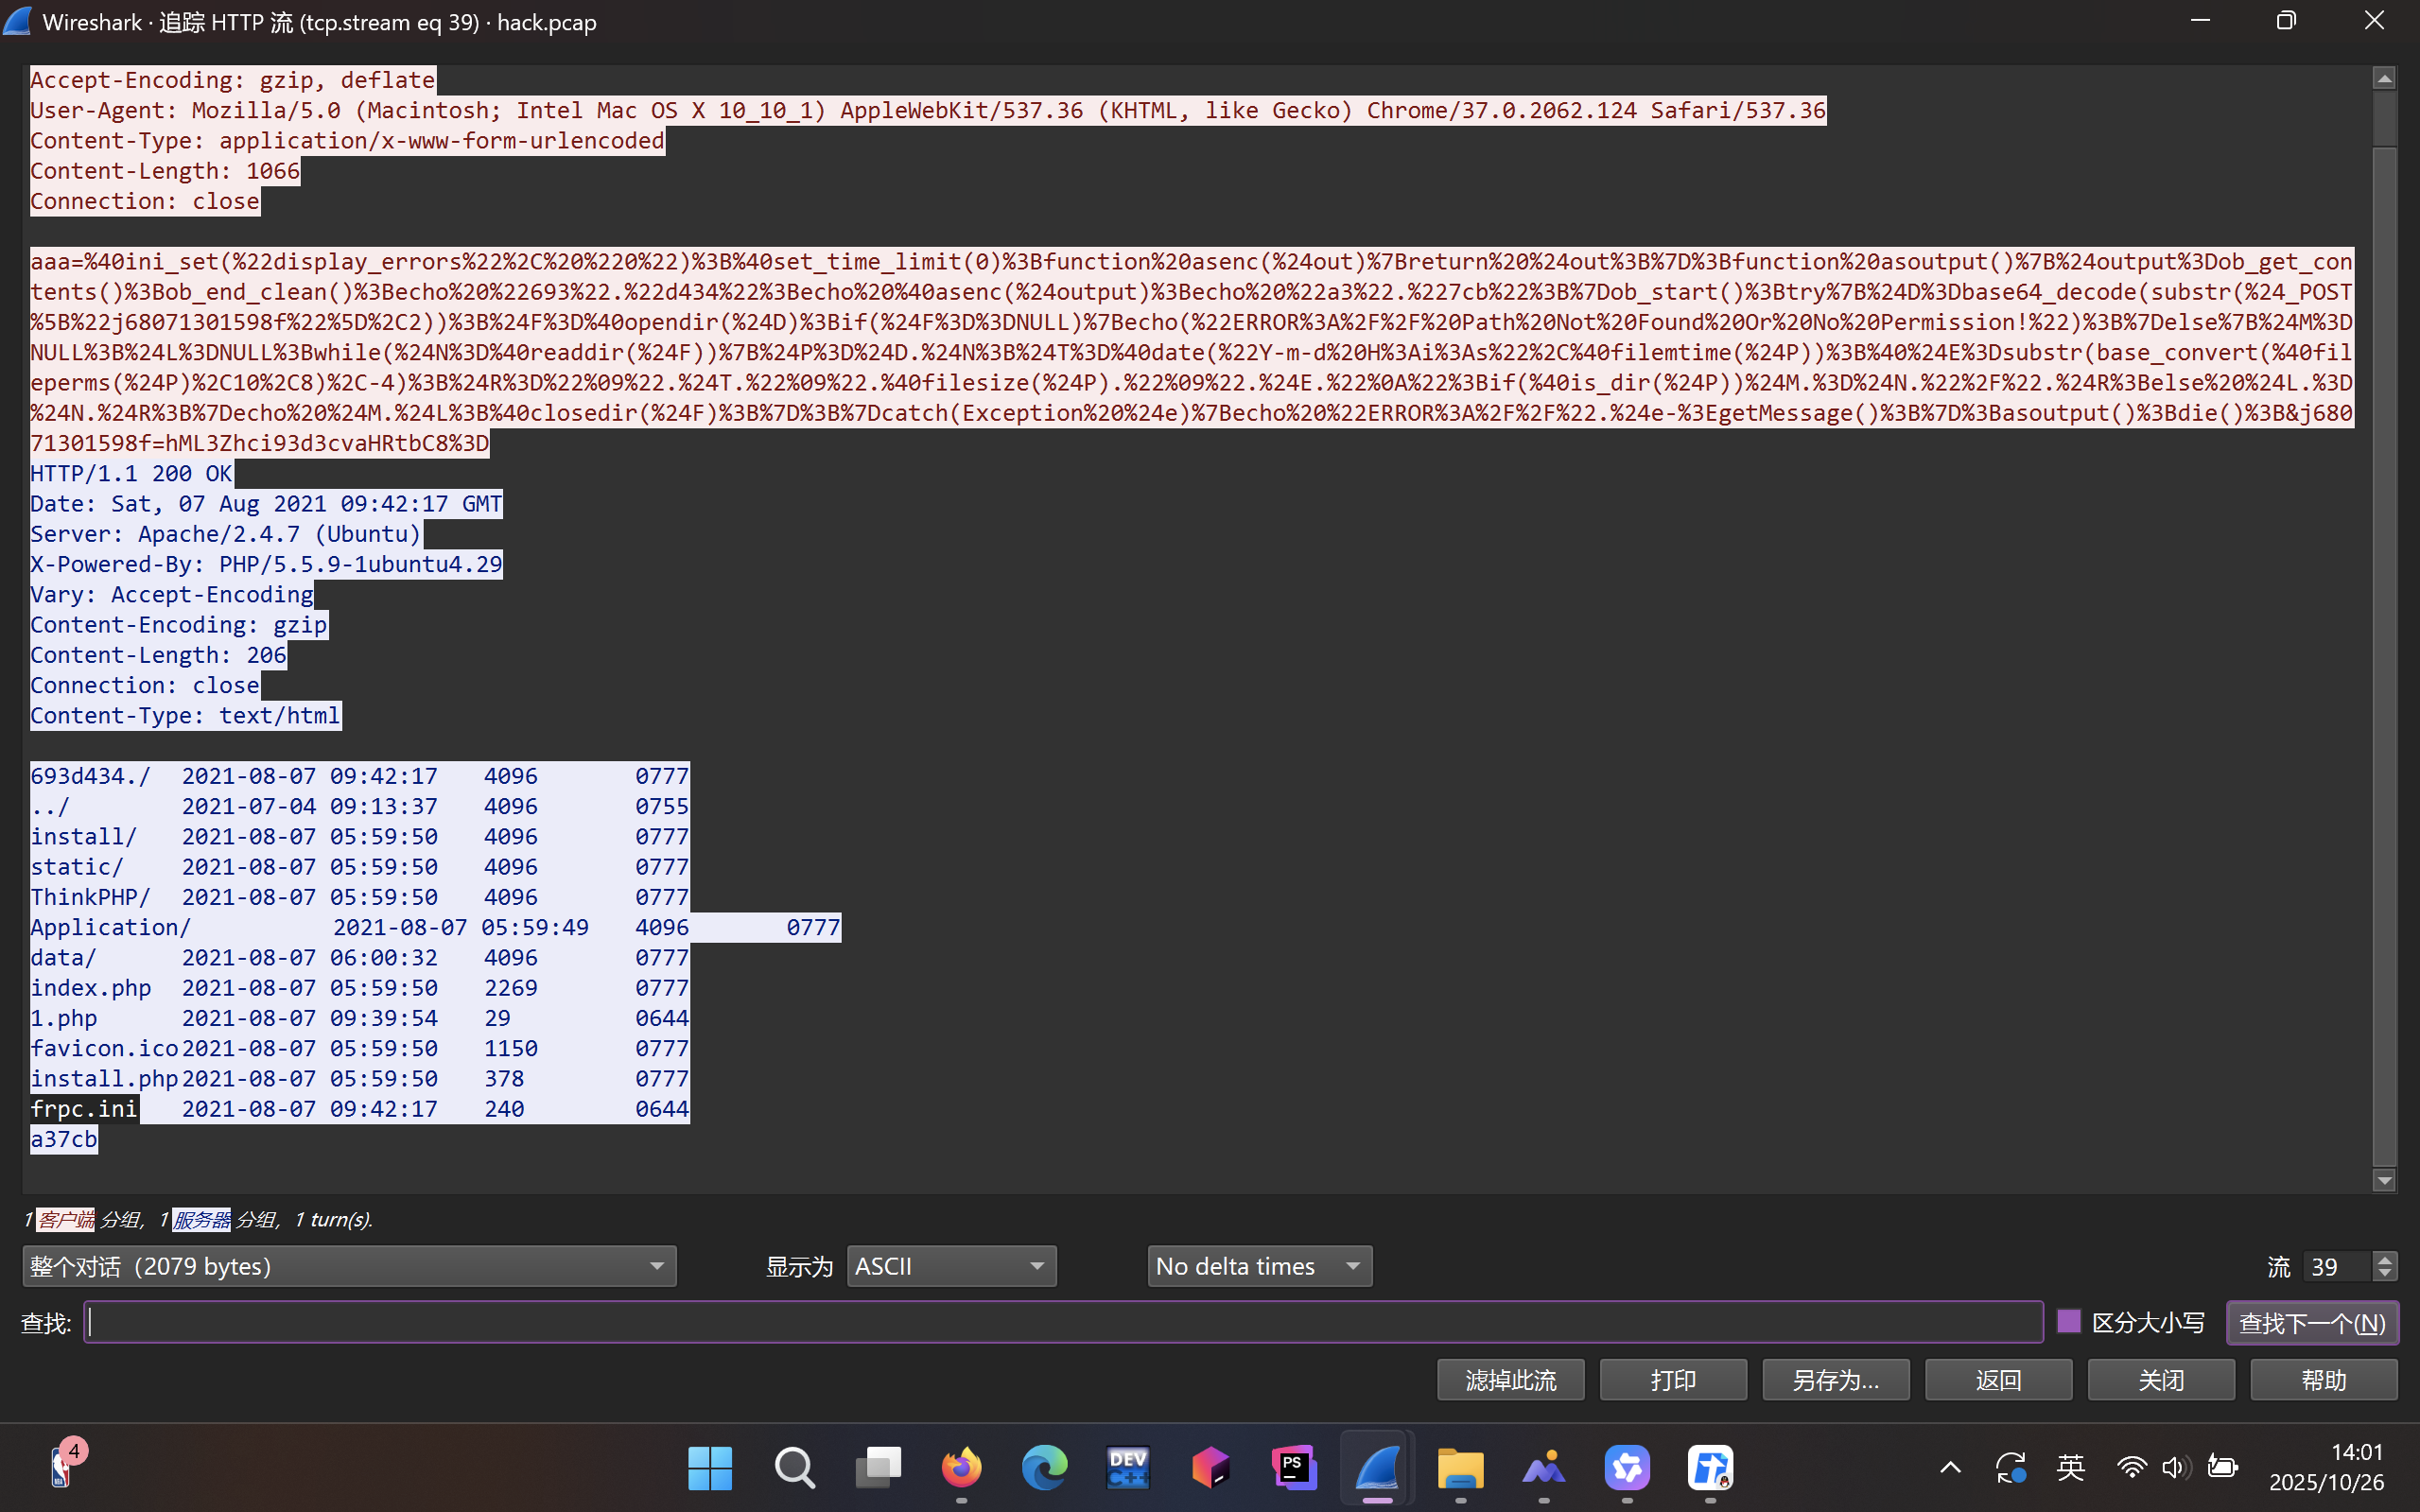Click the Wireshark shark fin icon in the title bar
This screenshot has height=1512, width=2420.
[18, 21]
